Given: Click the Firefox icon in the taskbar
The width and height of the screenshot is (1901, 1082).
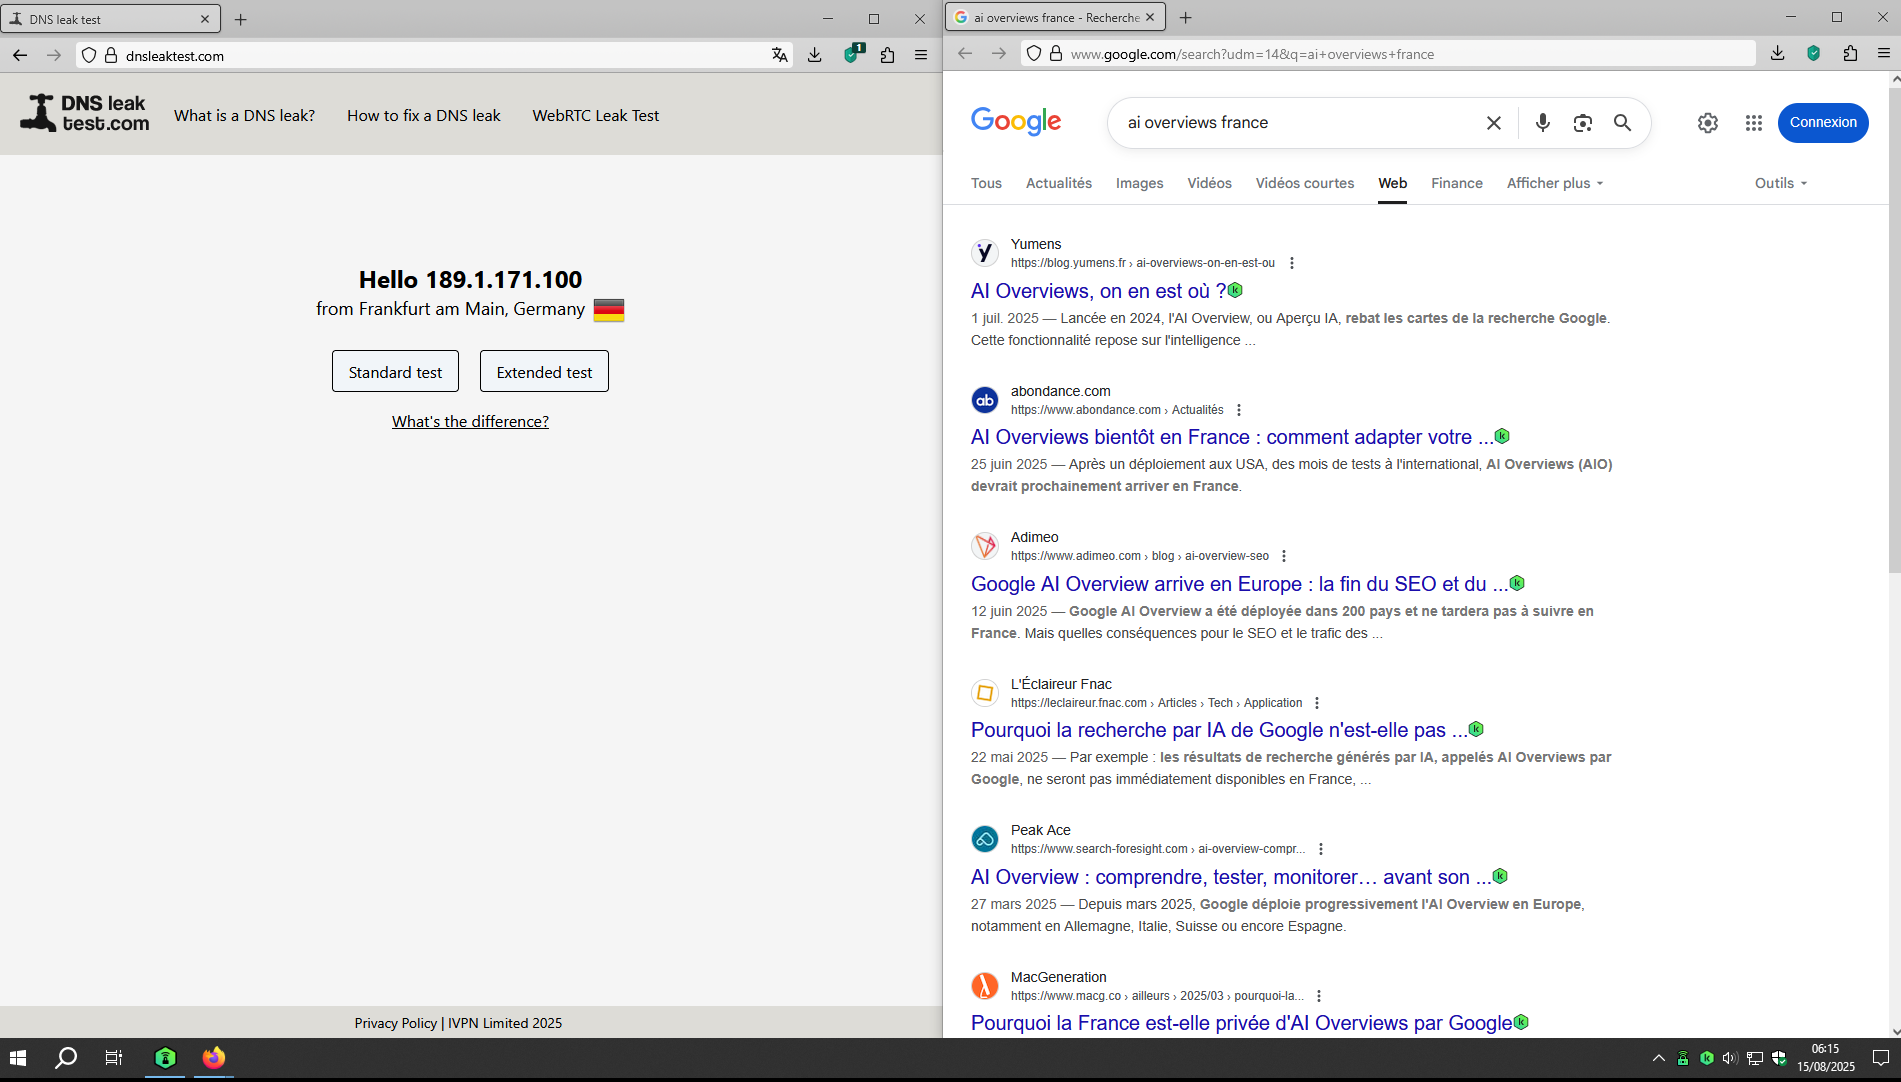Looking at the screenshot, I should (213, 1057).
